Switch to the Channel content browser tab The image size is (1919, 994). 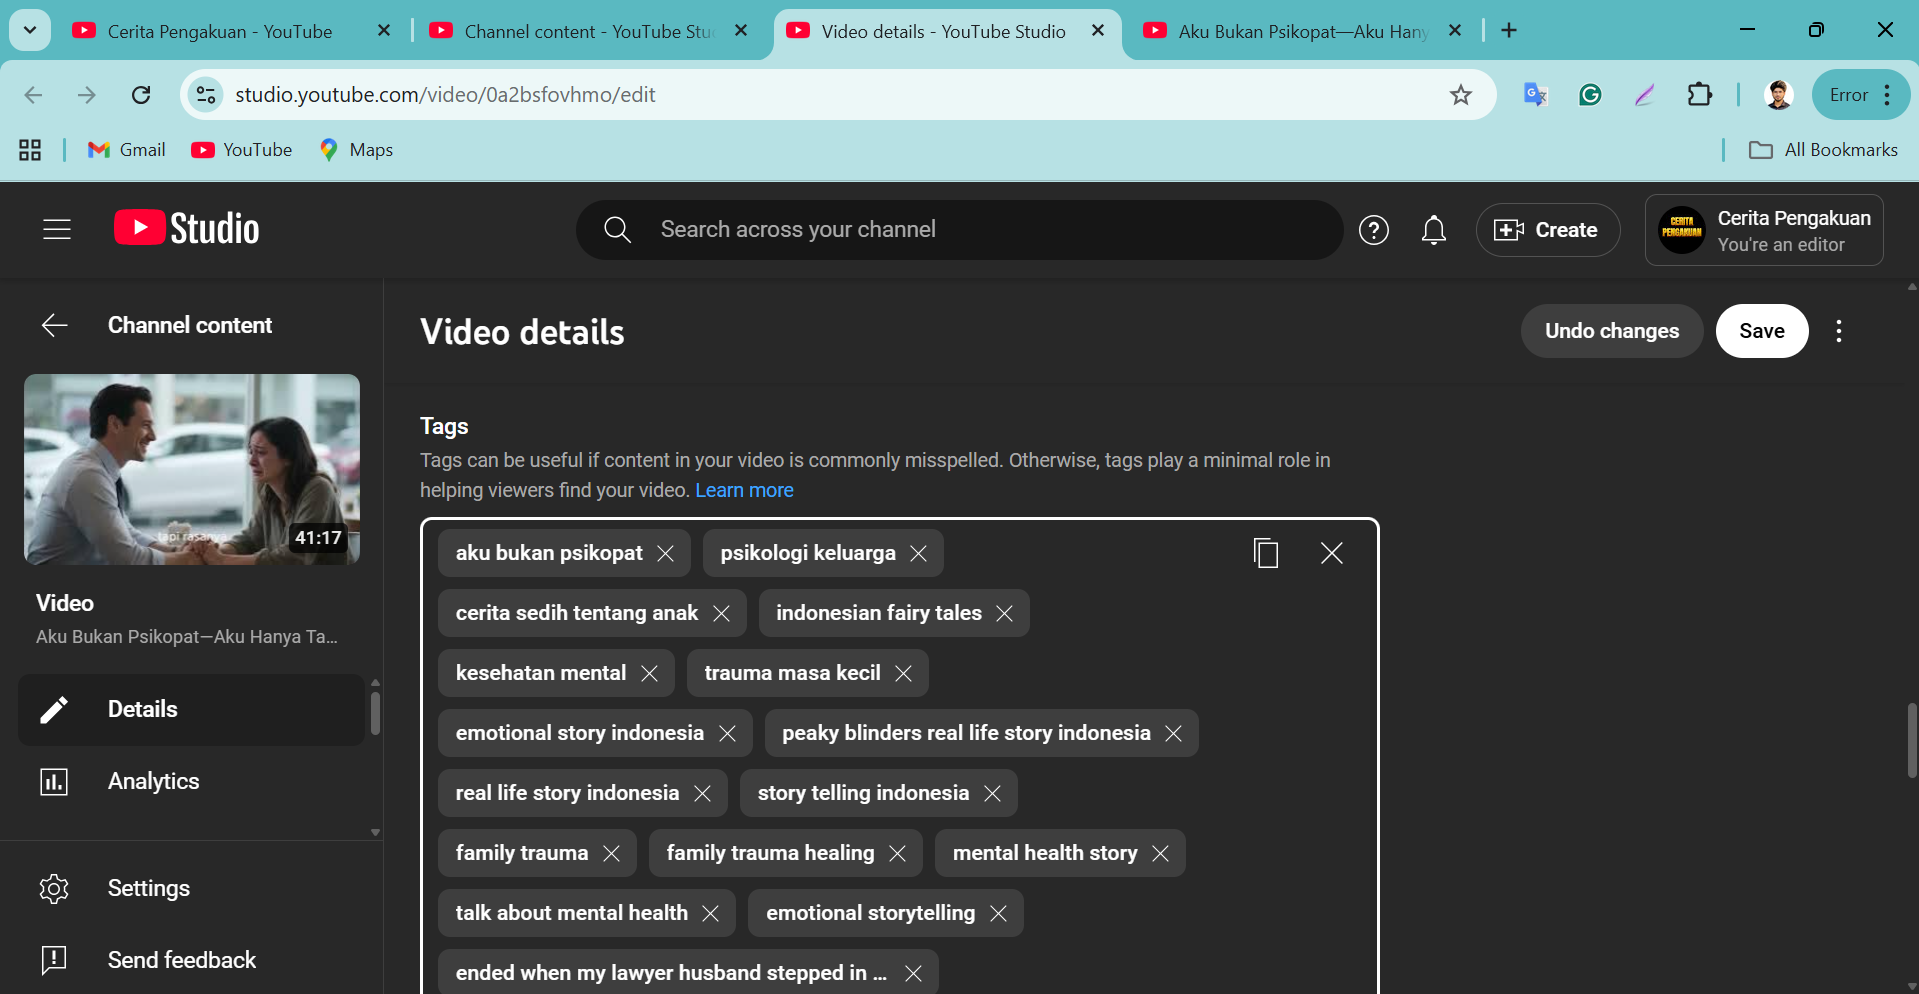pos(580,31)
